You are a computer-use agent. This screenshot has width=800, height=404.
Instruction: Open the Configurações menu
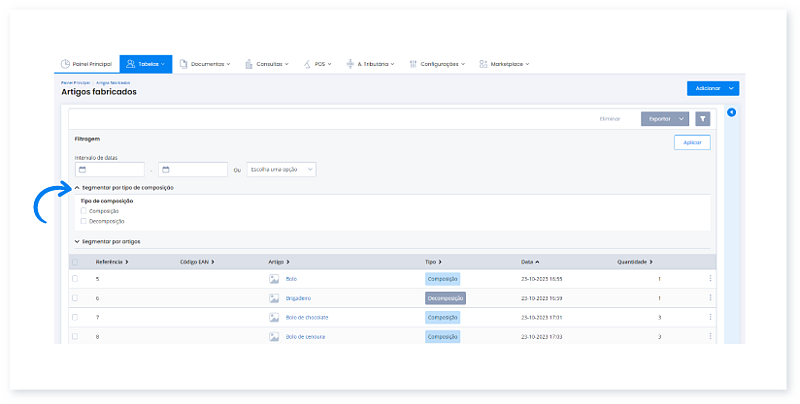(x=440, y=64)
